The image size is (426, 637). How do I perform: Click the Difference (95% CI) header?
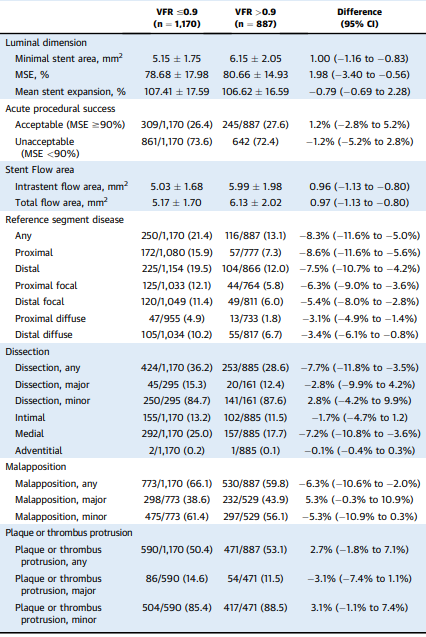(x=359, y=18)
